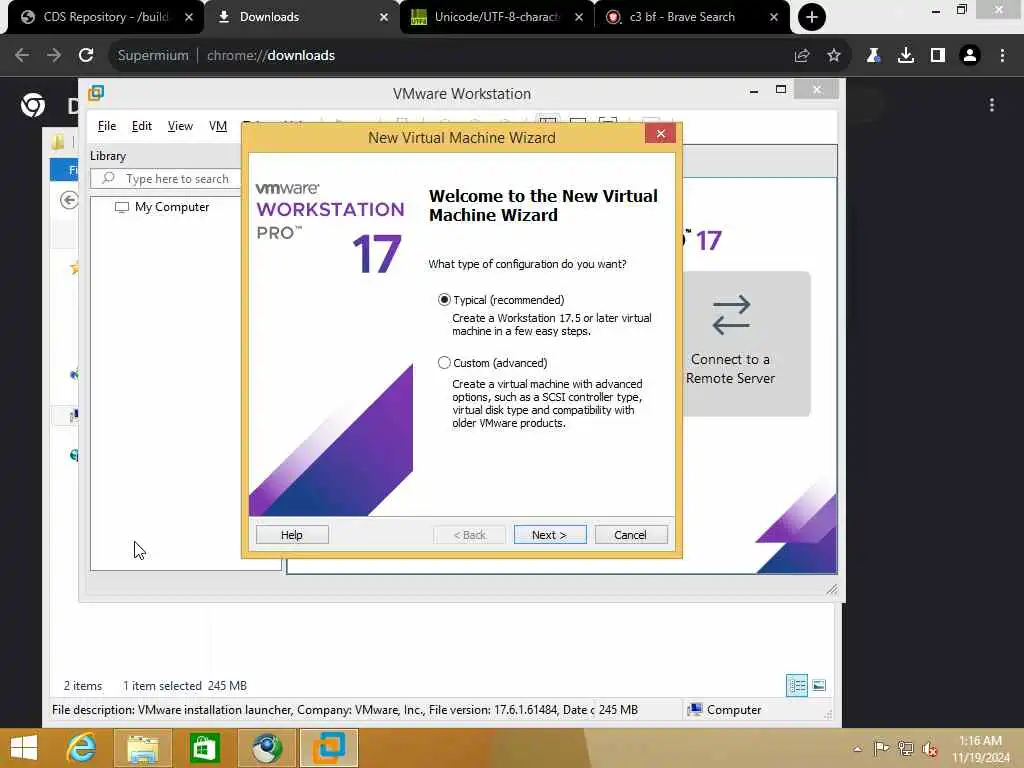Click the browser back arrow
Screen dimensions: 1024x768
pos(22,56)
